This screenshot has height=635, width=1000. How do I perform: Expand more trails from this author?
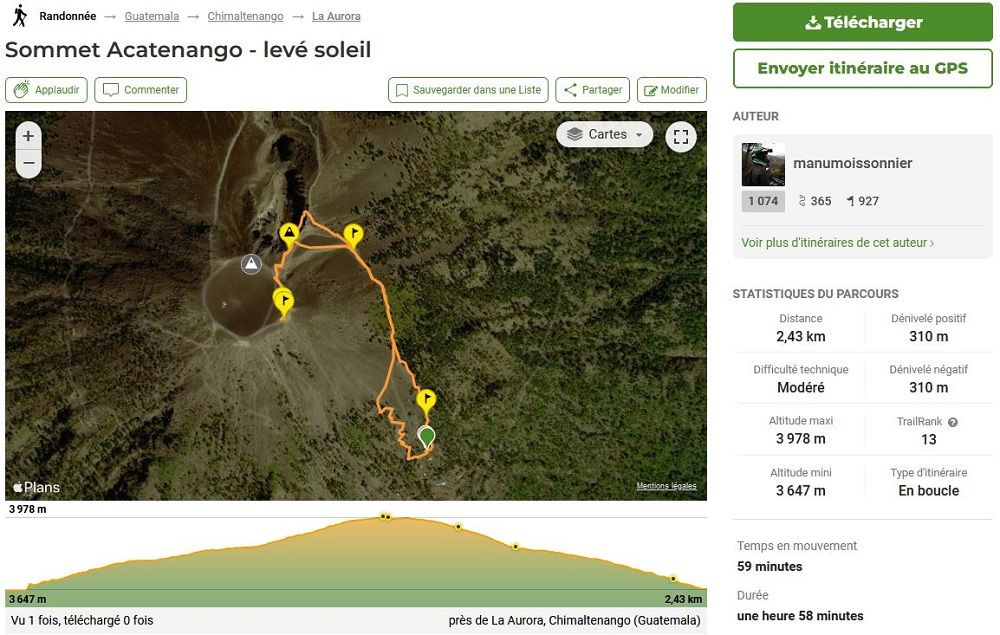(838, 242)
